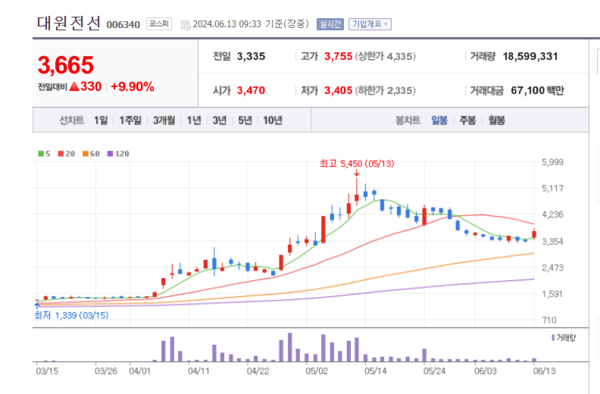This screenshot has height=394, width=600.
Task: Click the 최저 1,339 (03/15) marker
Action: coord(72,315)
